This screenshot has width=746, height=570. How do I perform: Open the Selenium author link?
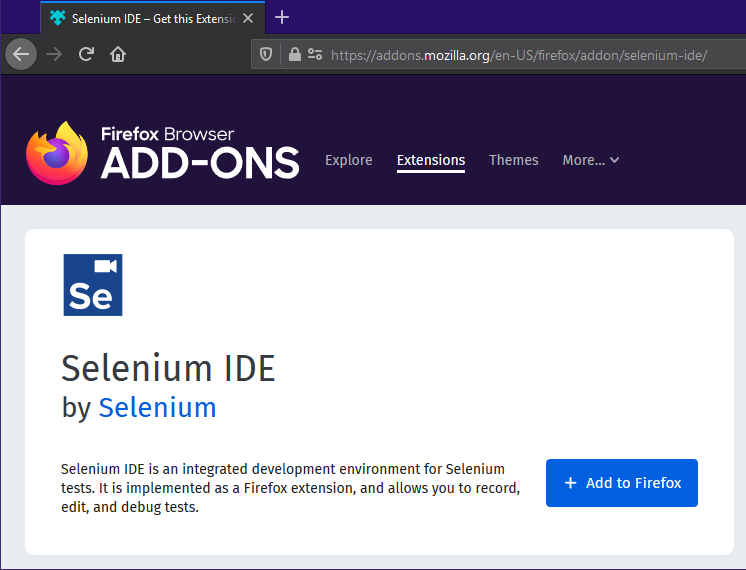coord(157,408)
